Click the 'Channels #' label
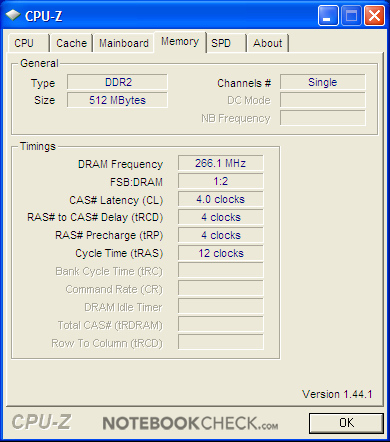This screenshot has height=442, width=390. tap(244, 83)
